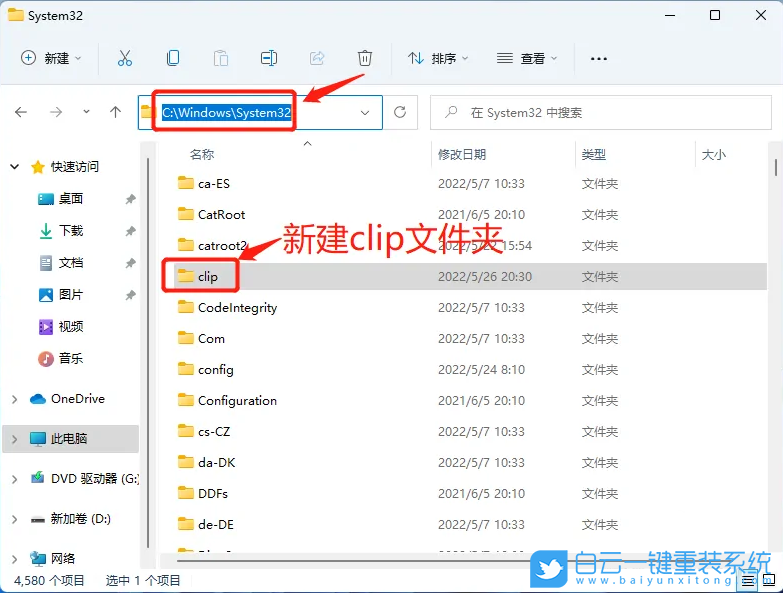Open the 排序 Sort dropdown
Image resolution: width=783 pixels, height=593 pixels.
438,58
